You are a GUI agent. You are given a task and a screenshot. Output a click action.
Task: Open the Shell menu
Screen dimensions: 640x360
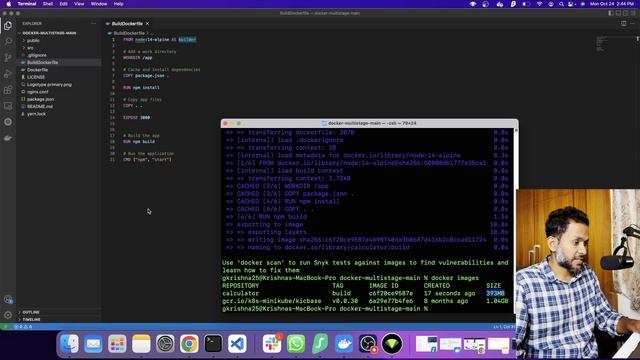click(x=48, y=4)
